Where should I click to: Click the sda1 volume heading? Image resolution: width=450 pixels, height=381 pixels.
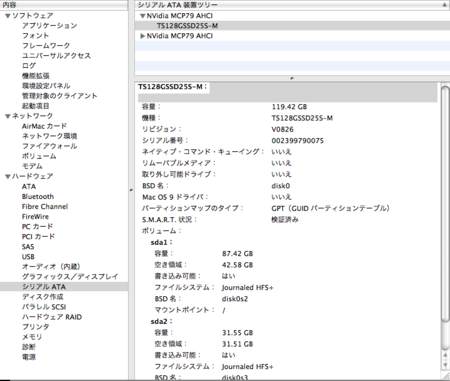pos(162,242)
